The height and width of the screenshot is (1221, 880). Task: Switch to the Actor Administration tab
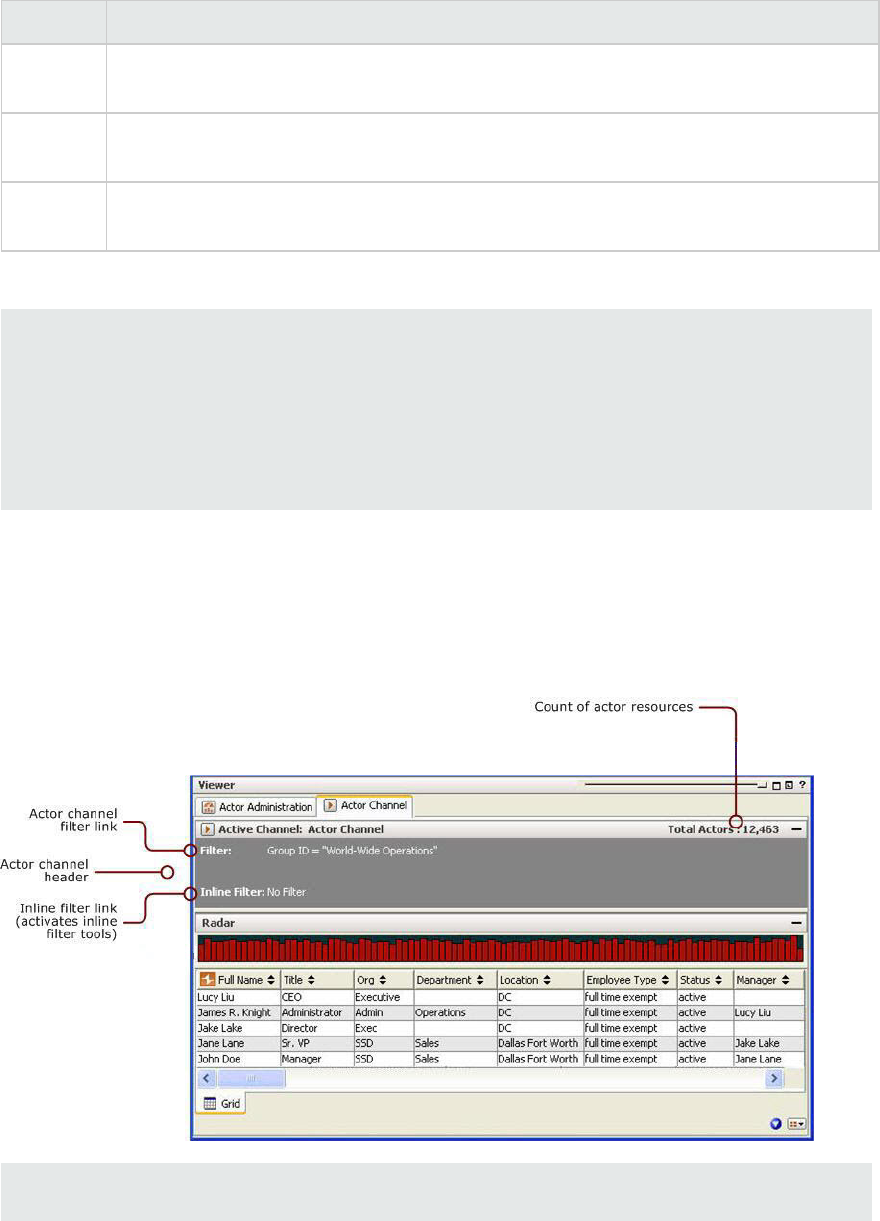coord(256,807)
